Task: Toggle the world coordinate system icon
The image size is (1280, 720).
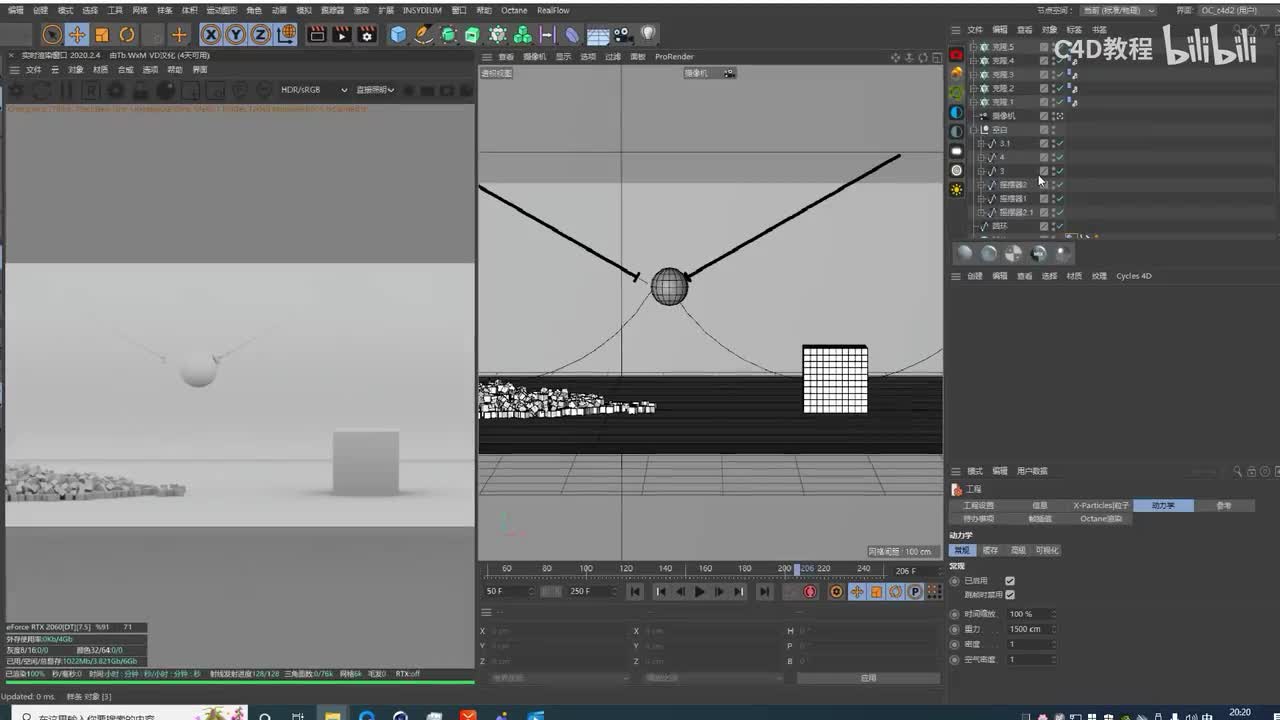Action: [x=286, y=35]
